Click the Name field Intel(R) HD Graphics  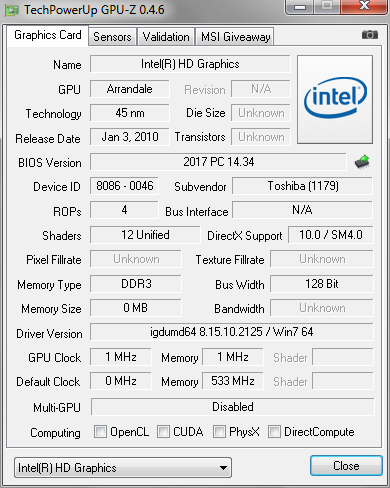190,64
